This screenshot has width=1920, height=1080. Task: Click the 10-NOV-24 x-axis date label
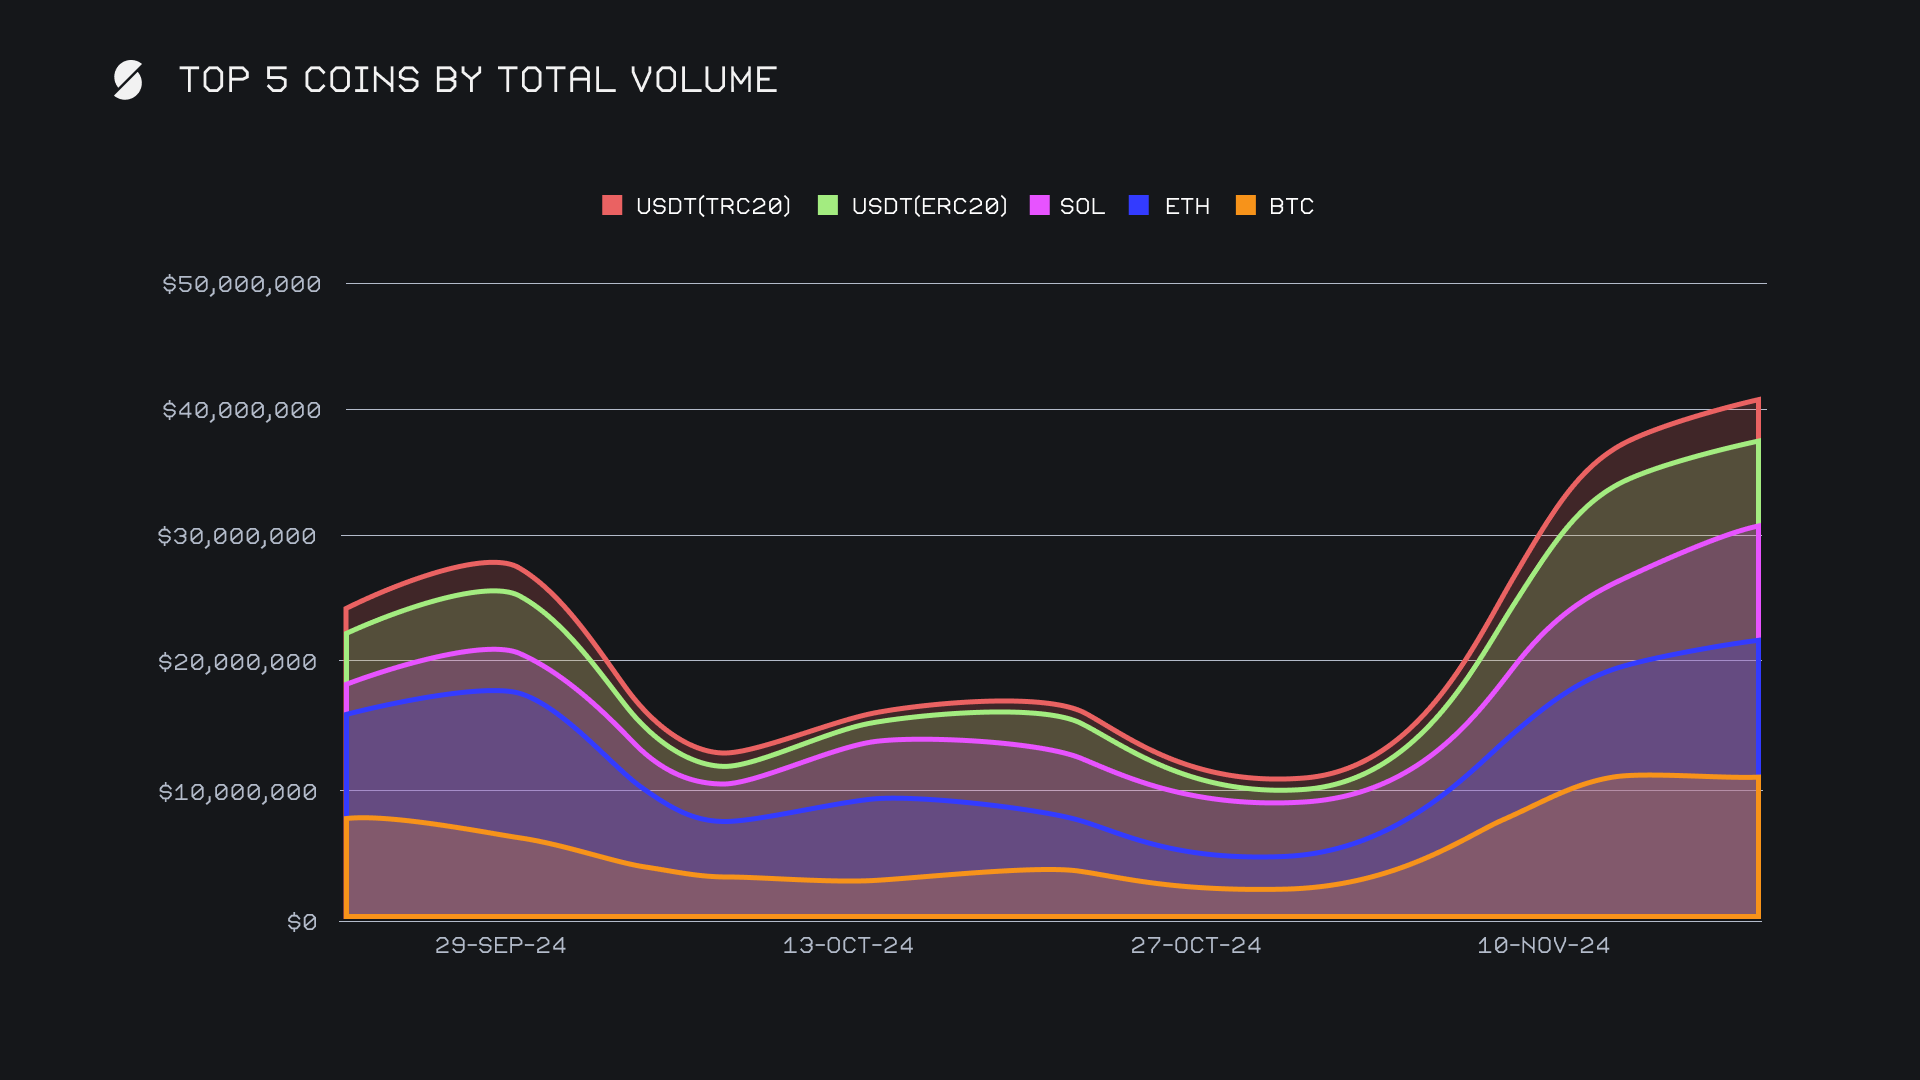[x=1543, y=945]
